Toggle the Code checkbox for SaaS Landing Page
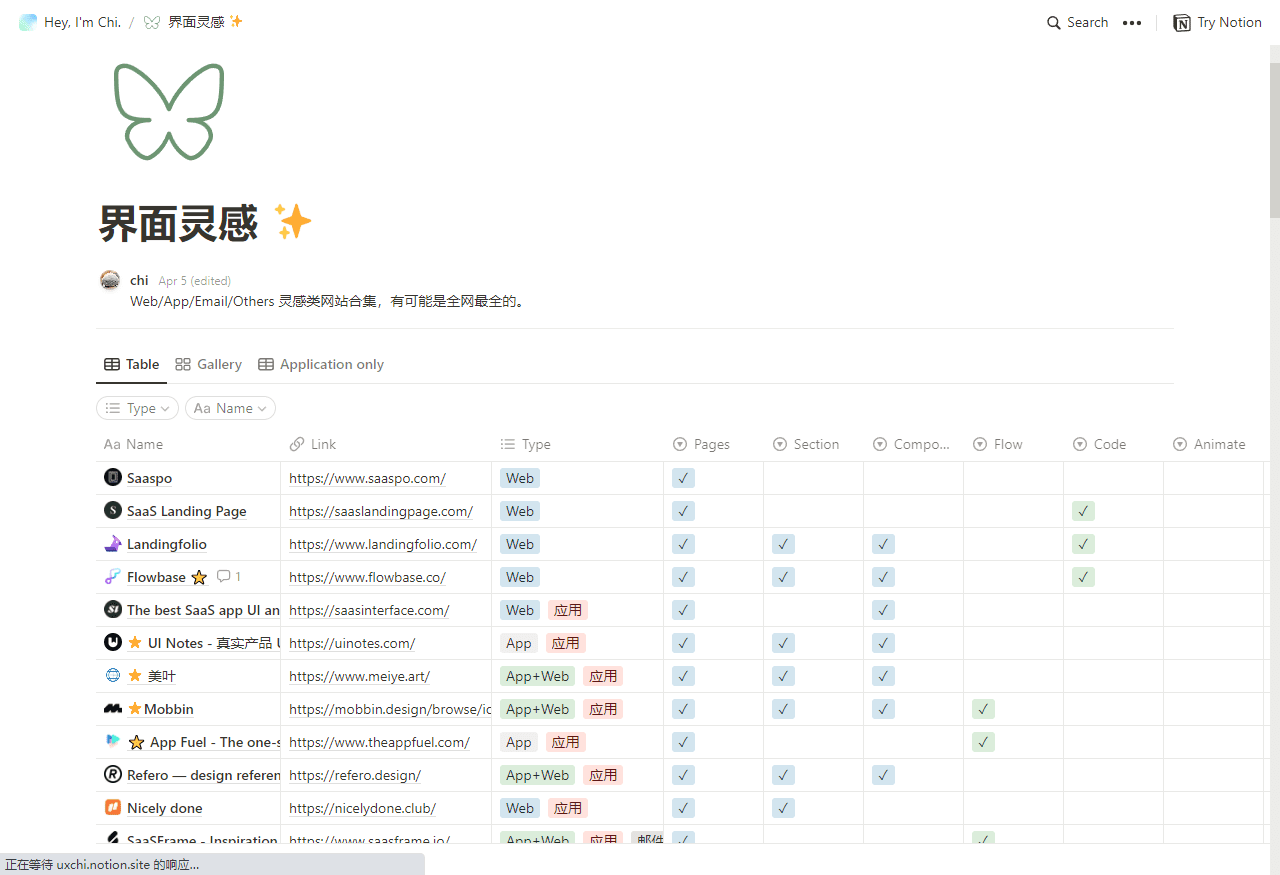1280x875 pixels. pyautogui.click(x=1083, y=511)
